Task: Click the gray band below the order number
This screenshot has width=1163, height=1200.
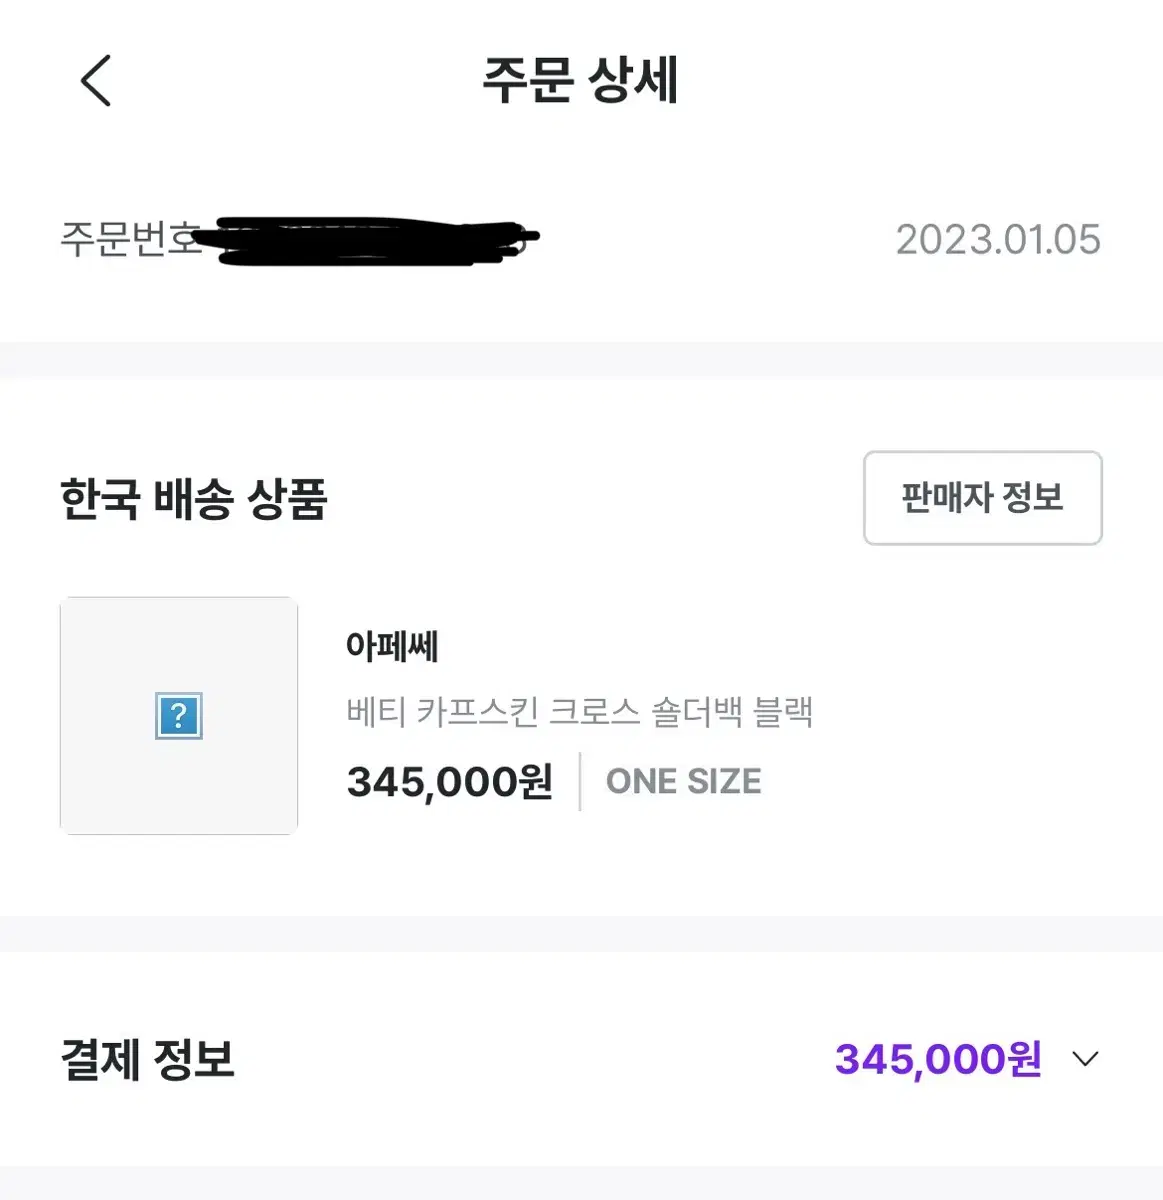Action: pos(581,360)
